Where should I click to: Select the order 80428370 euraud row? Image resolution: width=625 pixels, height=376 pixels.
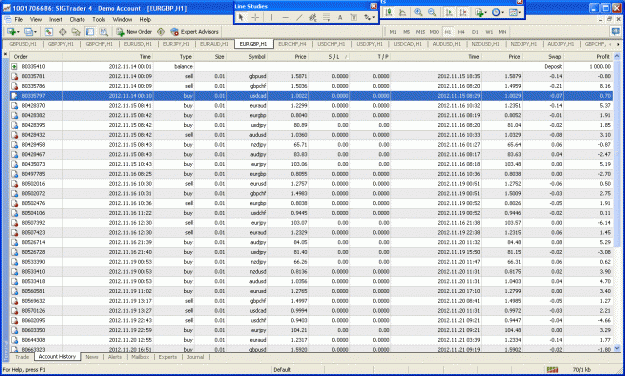coord(311,106)
